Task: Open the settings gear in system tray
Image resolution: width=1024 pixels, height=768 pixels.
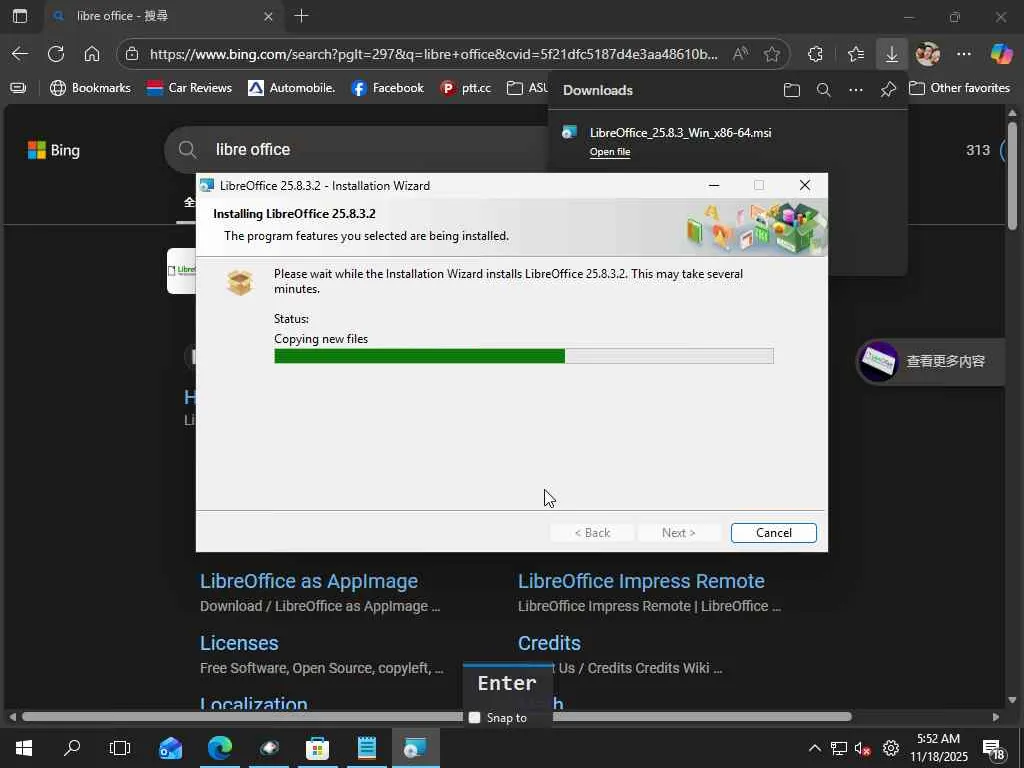Action: click(x=891, y=748)
